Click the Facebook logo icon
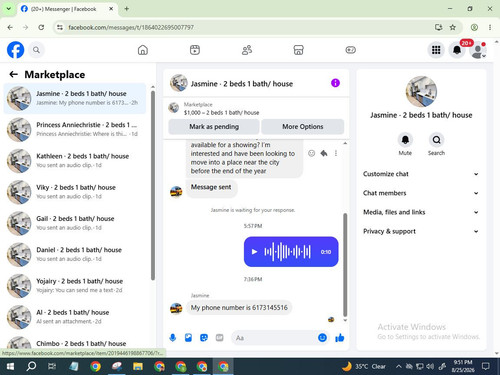The width and height of the screenshot is (500, 375). pos(15,50)
